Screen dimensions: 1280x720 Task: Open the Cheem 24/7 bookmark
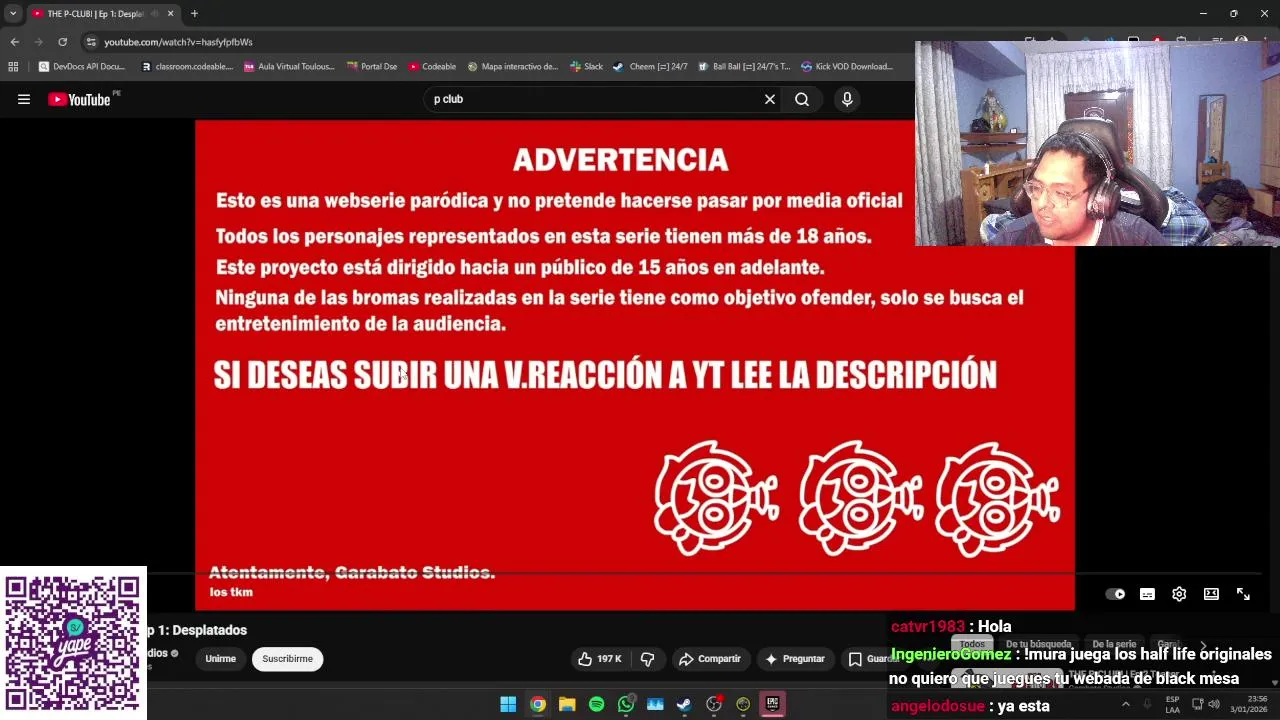pos(650,67)
